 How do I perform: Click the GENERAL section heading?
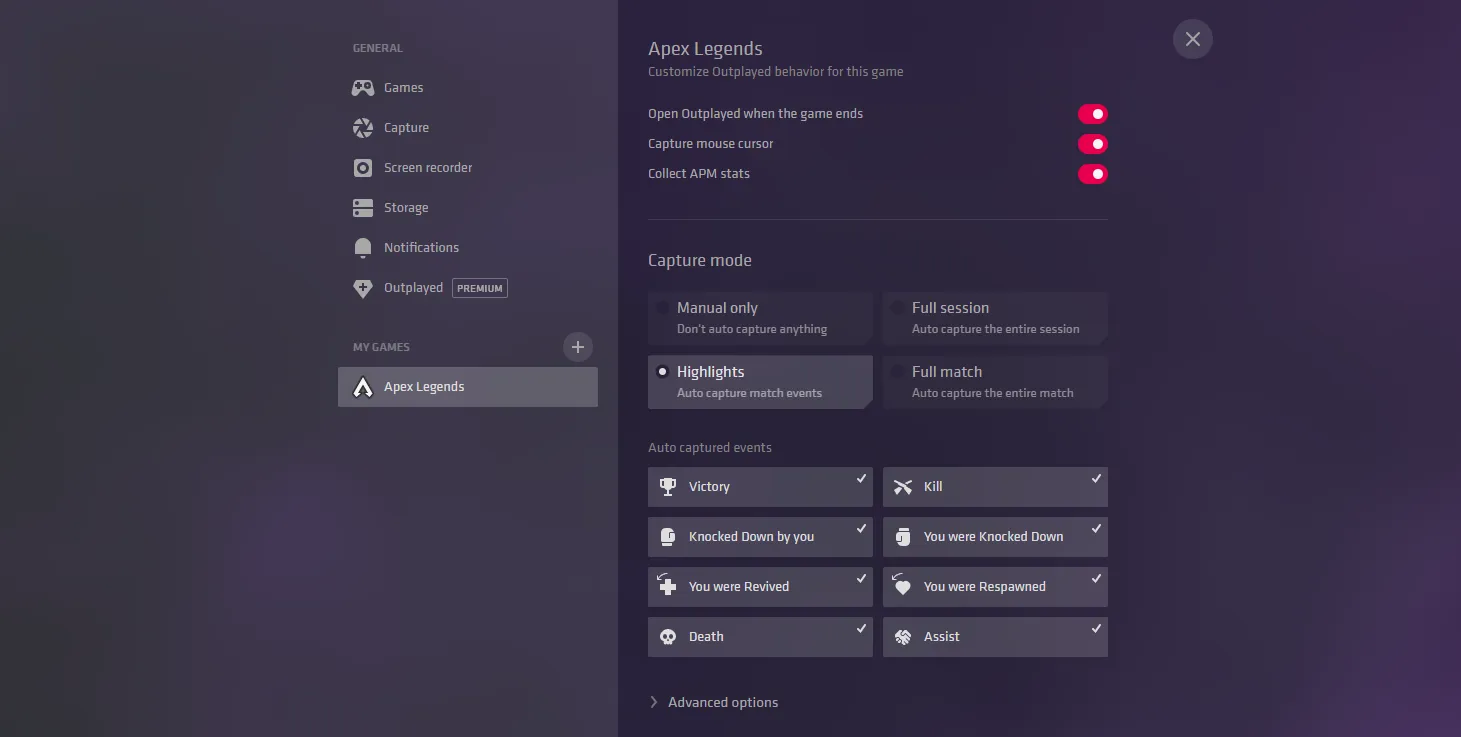coord(378,48)
